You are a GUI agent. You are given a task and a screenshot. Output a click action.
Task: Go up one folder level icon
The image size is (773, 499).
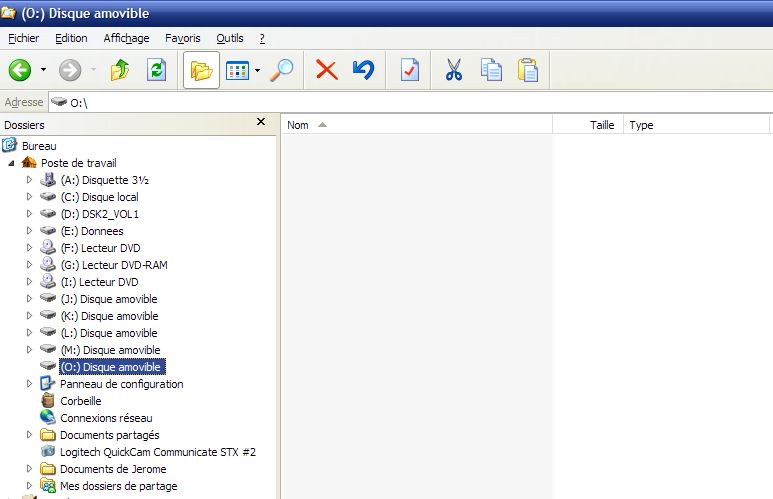(120, 70)
